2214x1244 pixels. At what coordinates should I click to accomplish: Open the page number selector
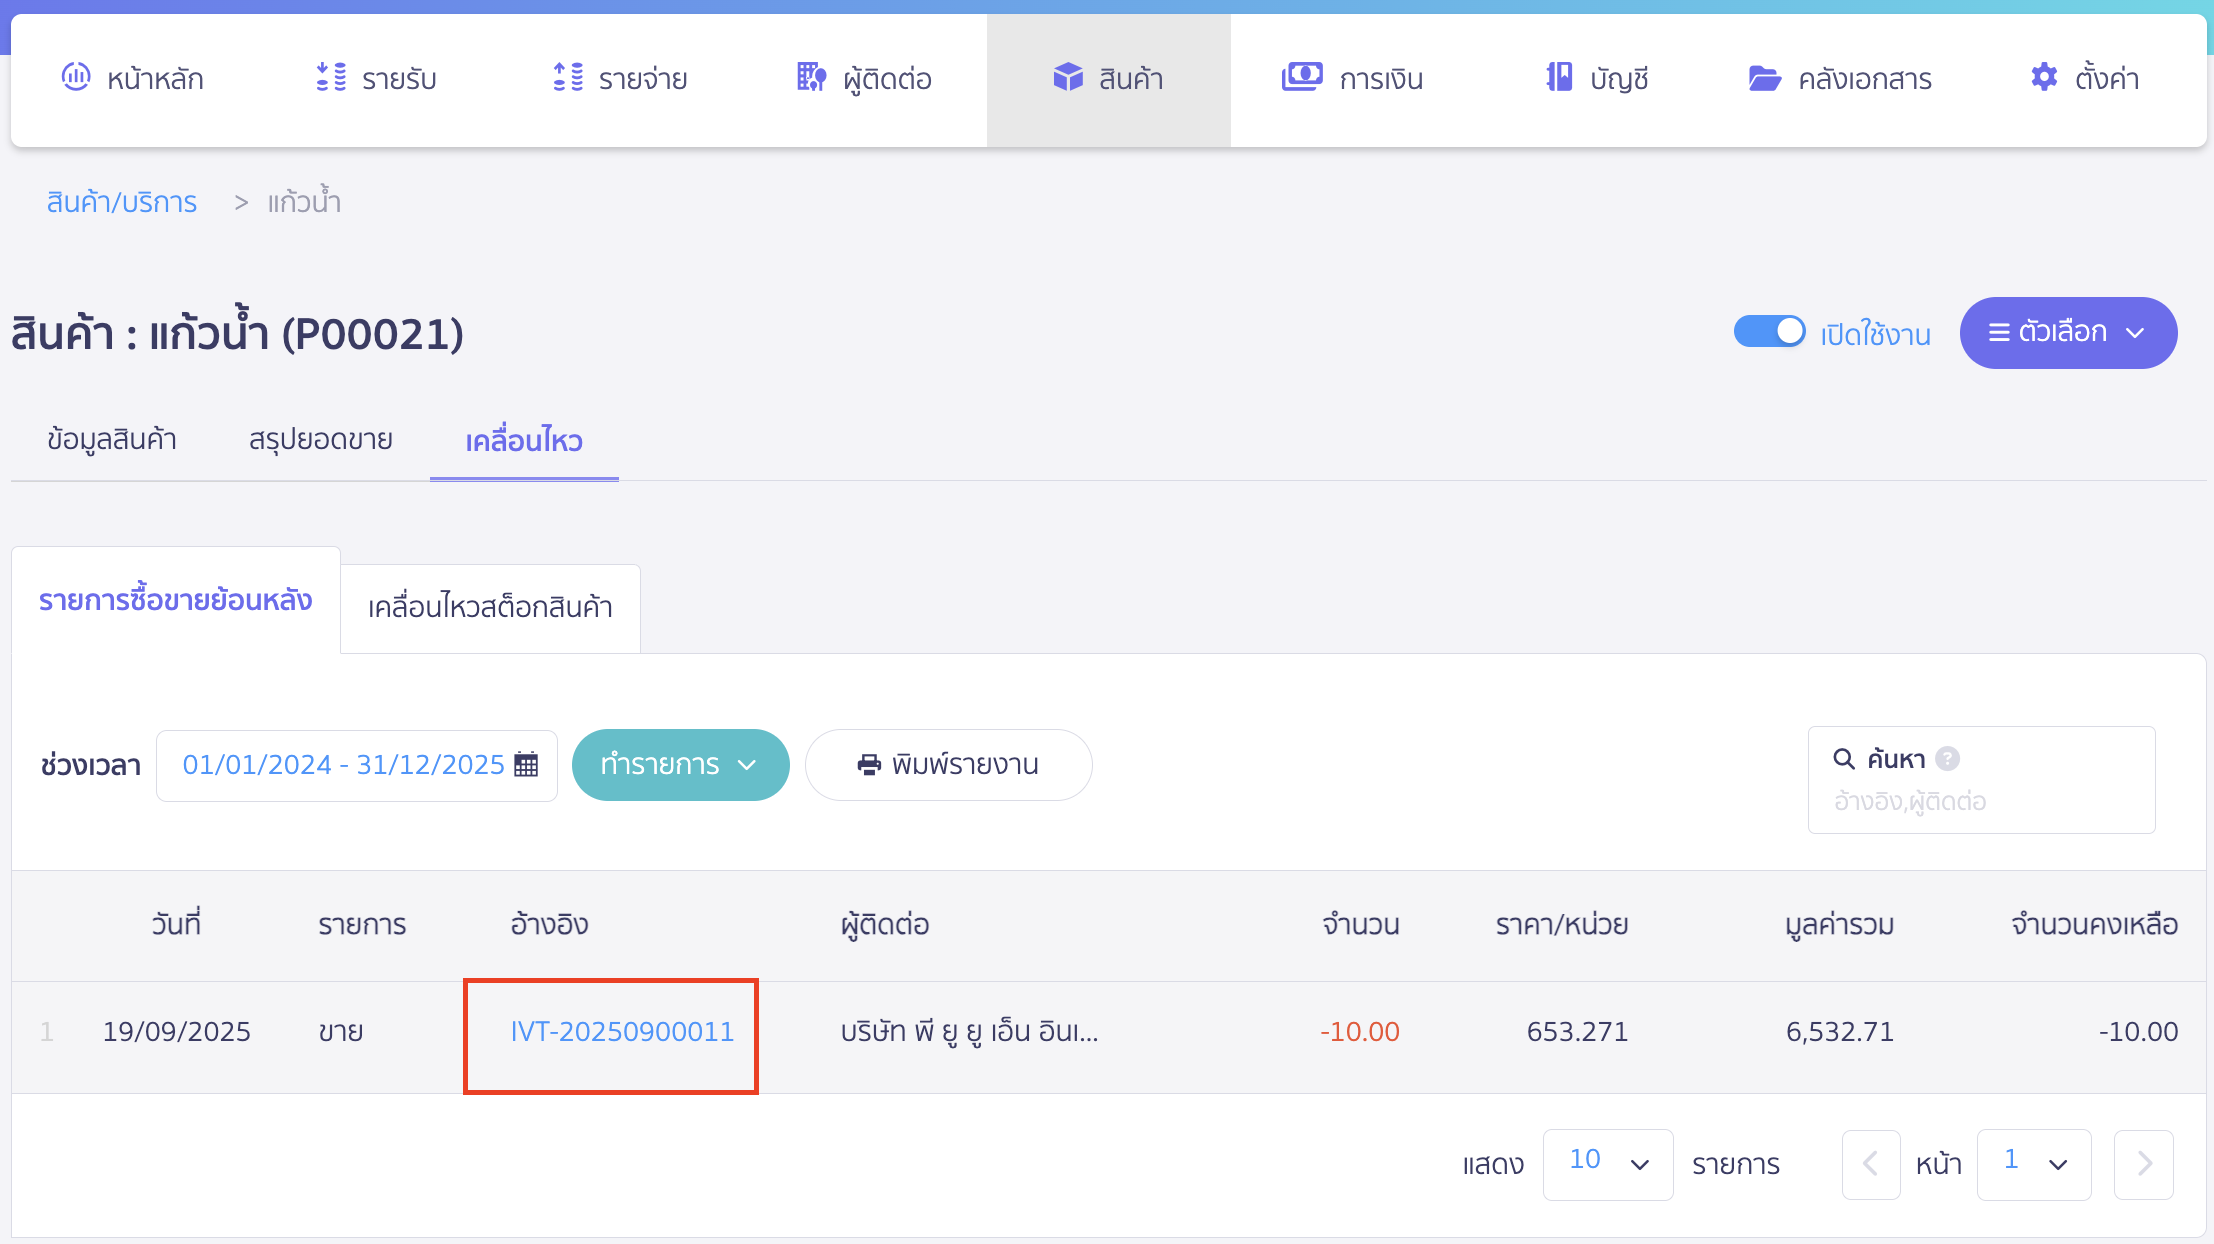coord(2033,1163)
